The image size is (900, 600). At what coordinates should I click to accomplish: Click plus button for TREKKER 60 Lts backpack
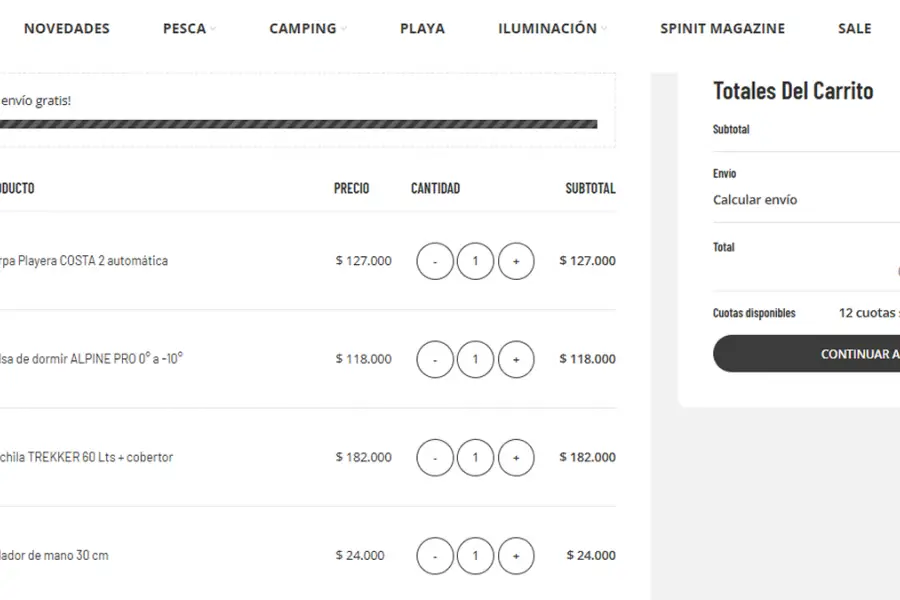tap(516, 457)
